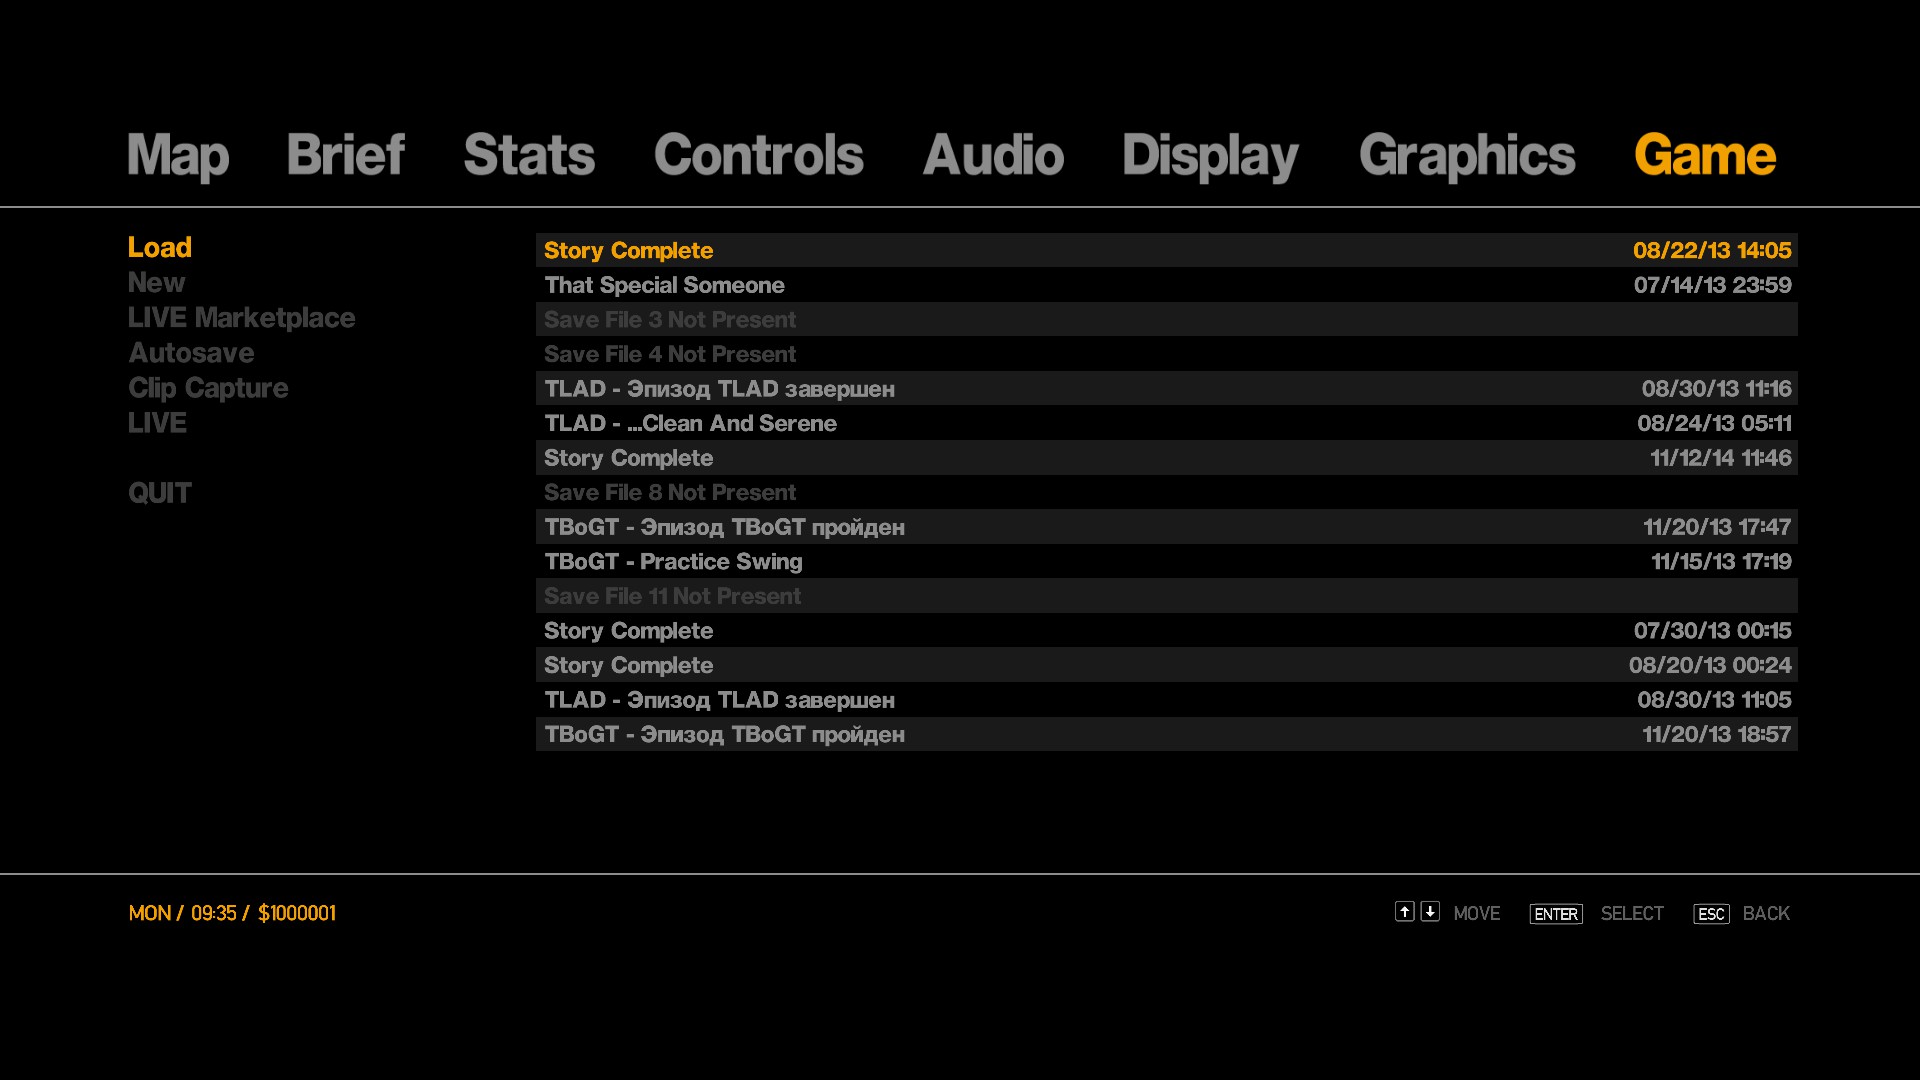Click the up arrow key icon
The height and width of the screenshot is (1080, 1920).
point(1404,911)
